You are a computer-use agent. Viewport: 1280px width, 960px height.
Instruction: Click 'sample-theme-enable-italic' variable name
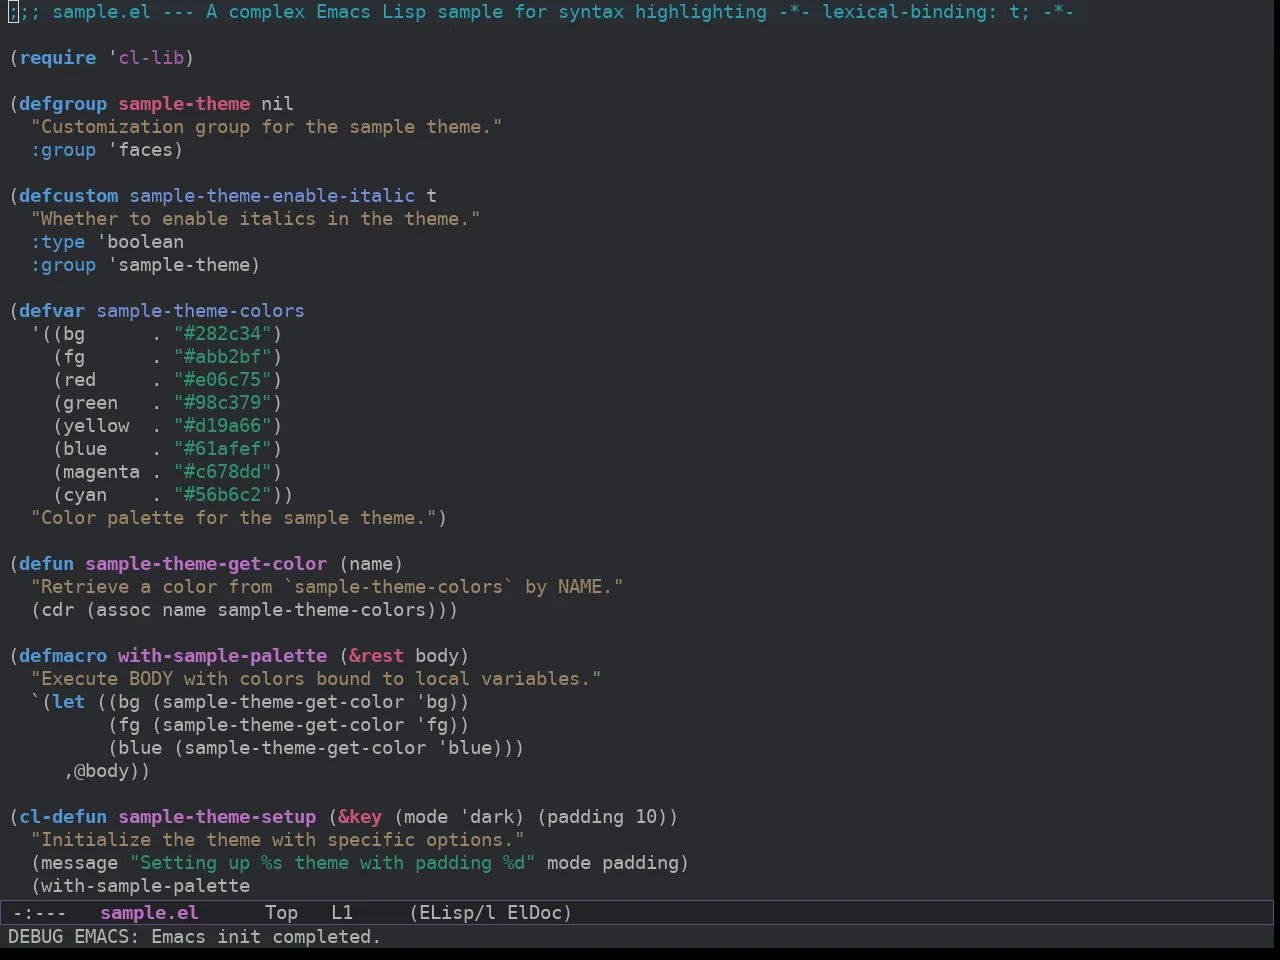click(x=272, y=196)
